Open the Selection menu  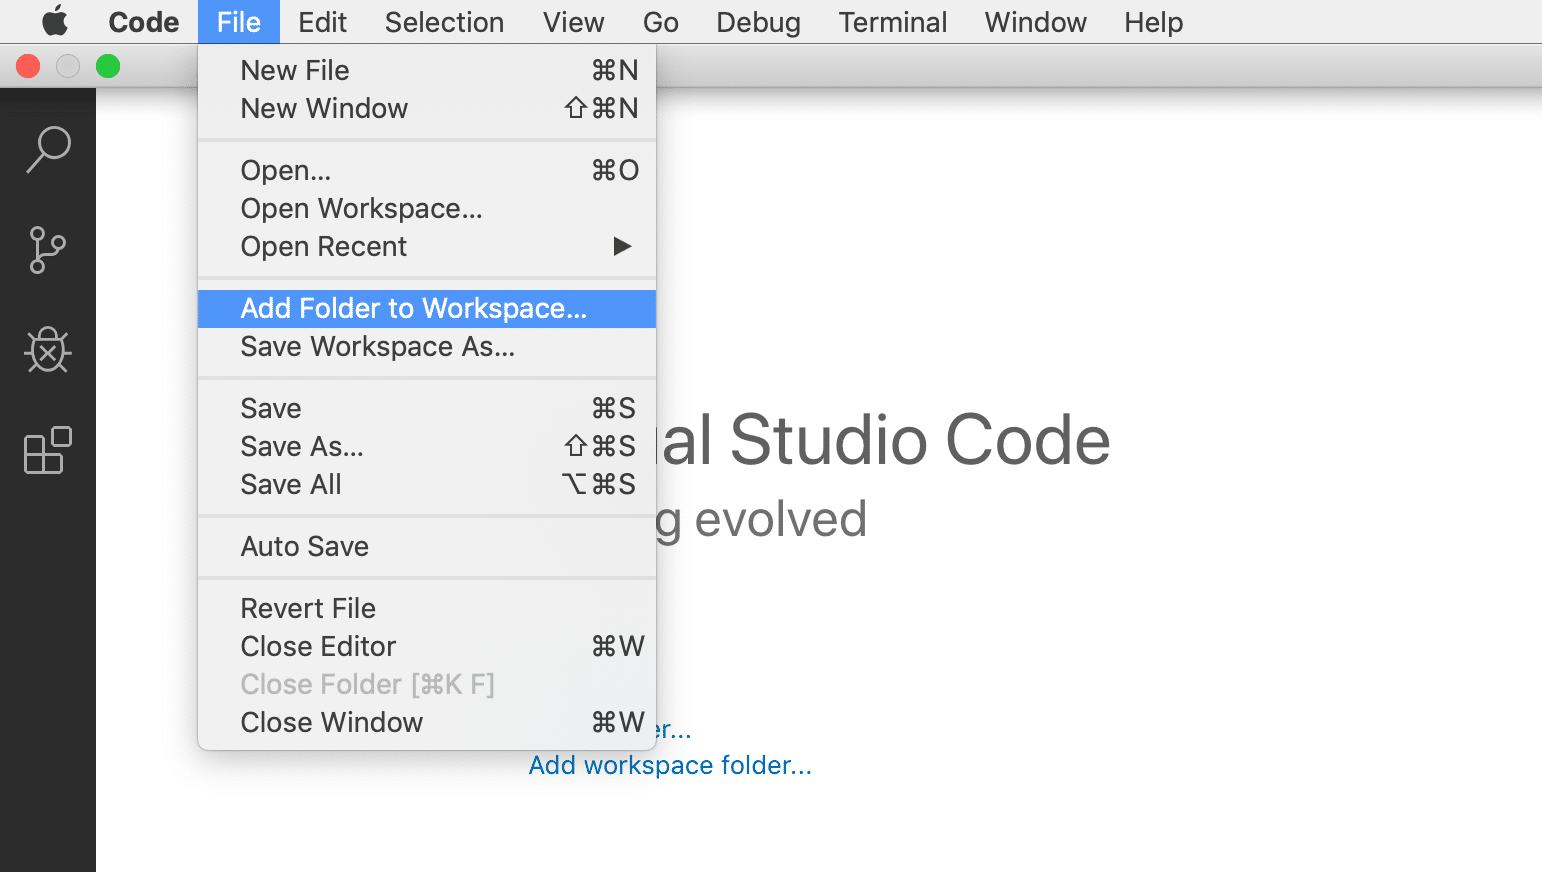[x=444, y=22]
